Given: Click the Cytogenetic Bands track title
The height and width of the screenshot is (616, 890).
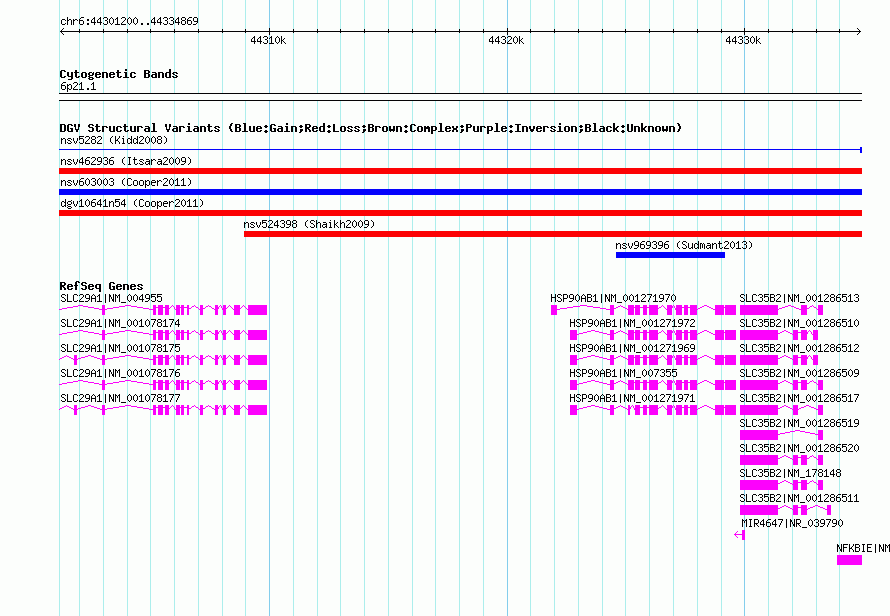Looking at the screenshot, I should [x=119, y=74].
